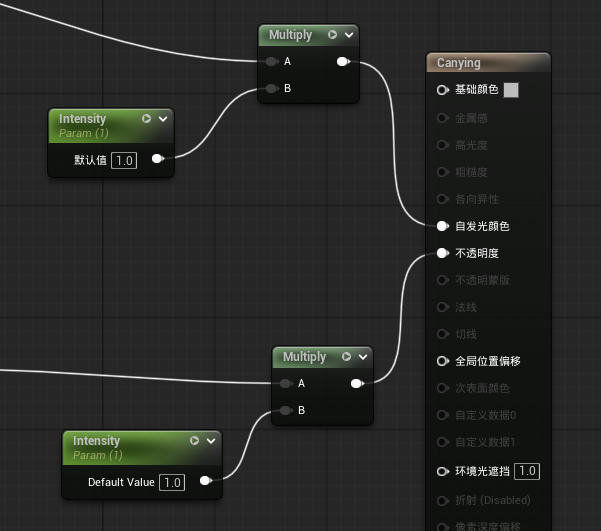Click preview icon on Intensity node with 默认值
601x531 pixels.
tap(147, 119)
